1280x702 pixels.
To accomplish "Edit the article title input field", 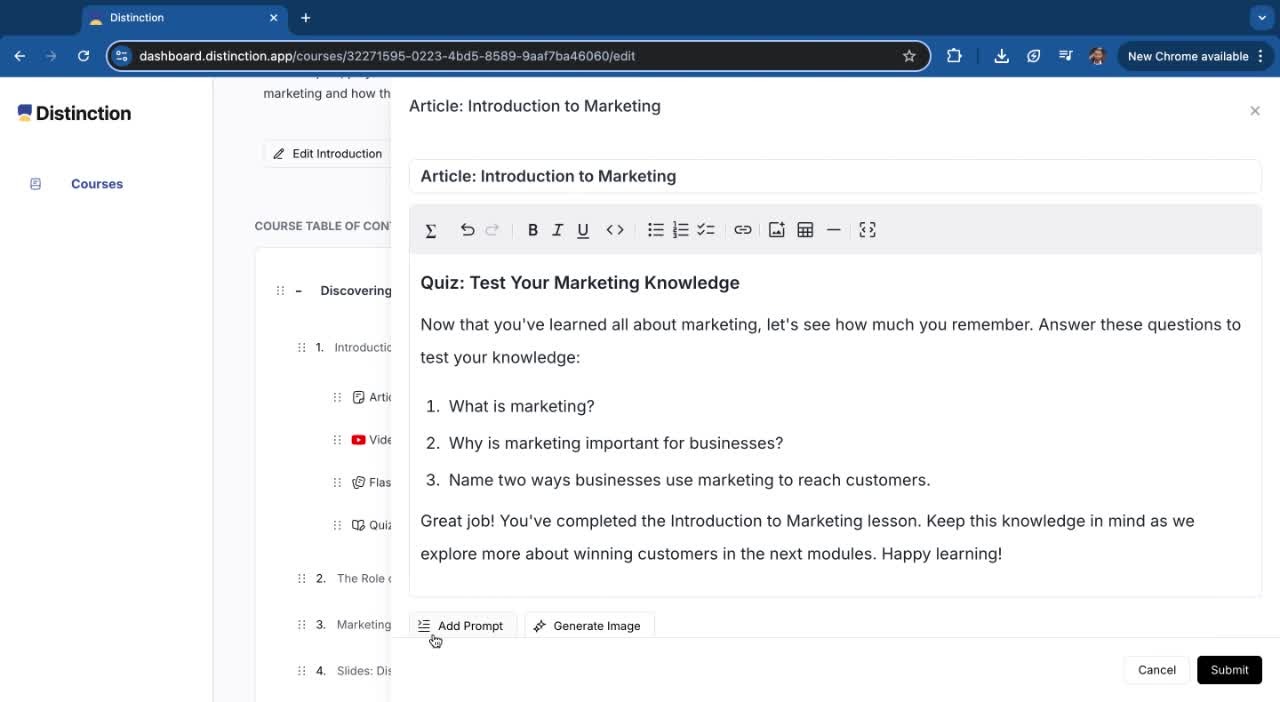I will [834, 176].
